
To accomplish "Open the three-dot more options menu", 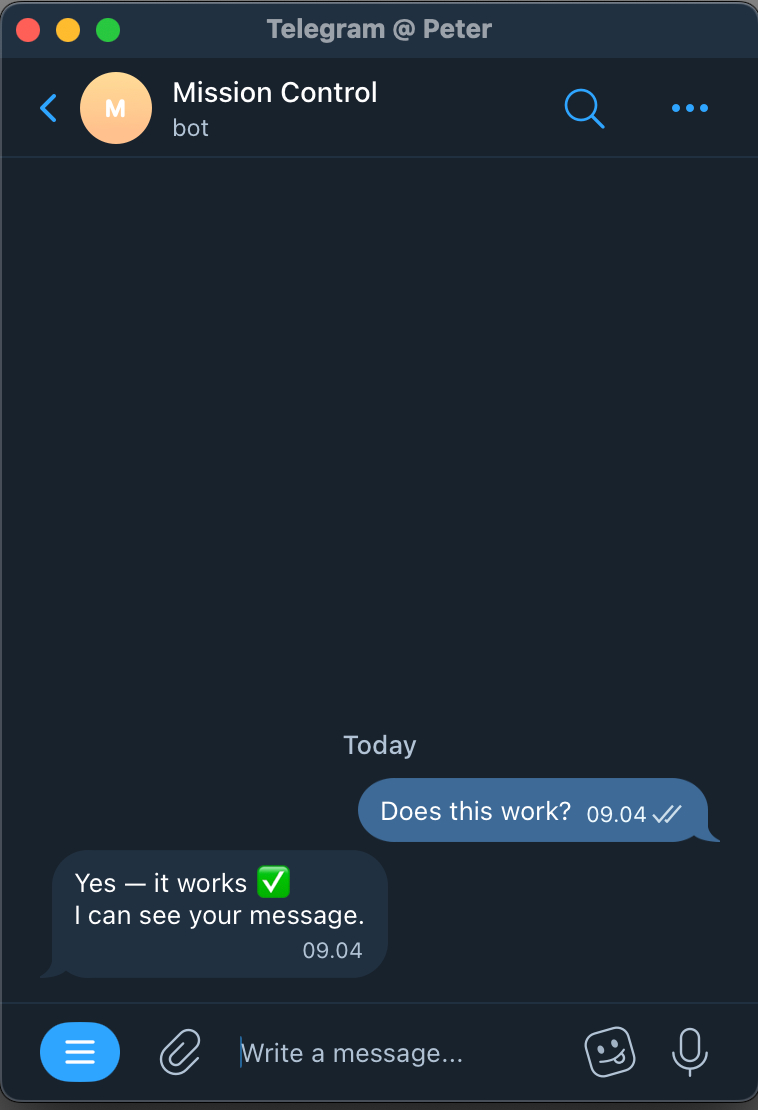I will [x=690, y=108].
